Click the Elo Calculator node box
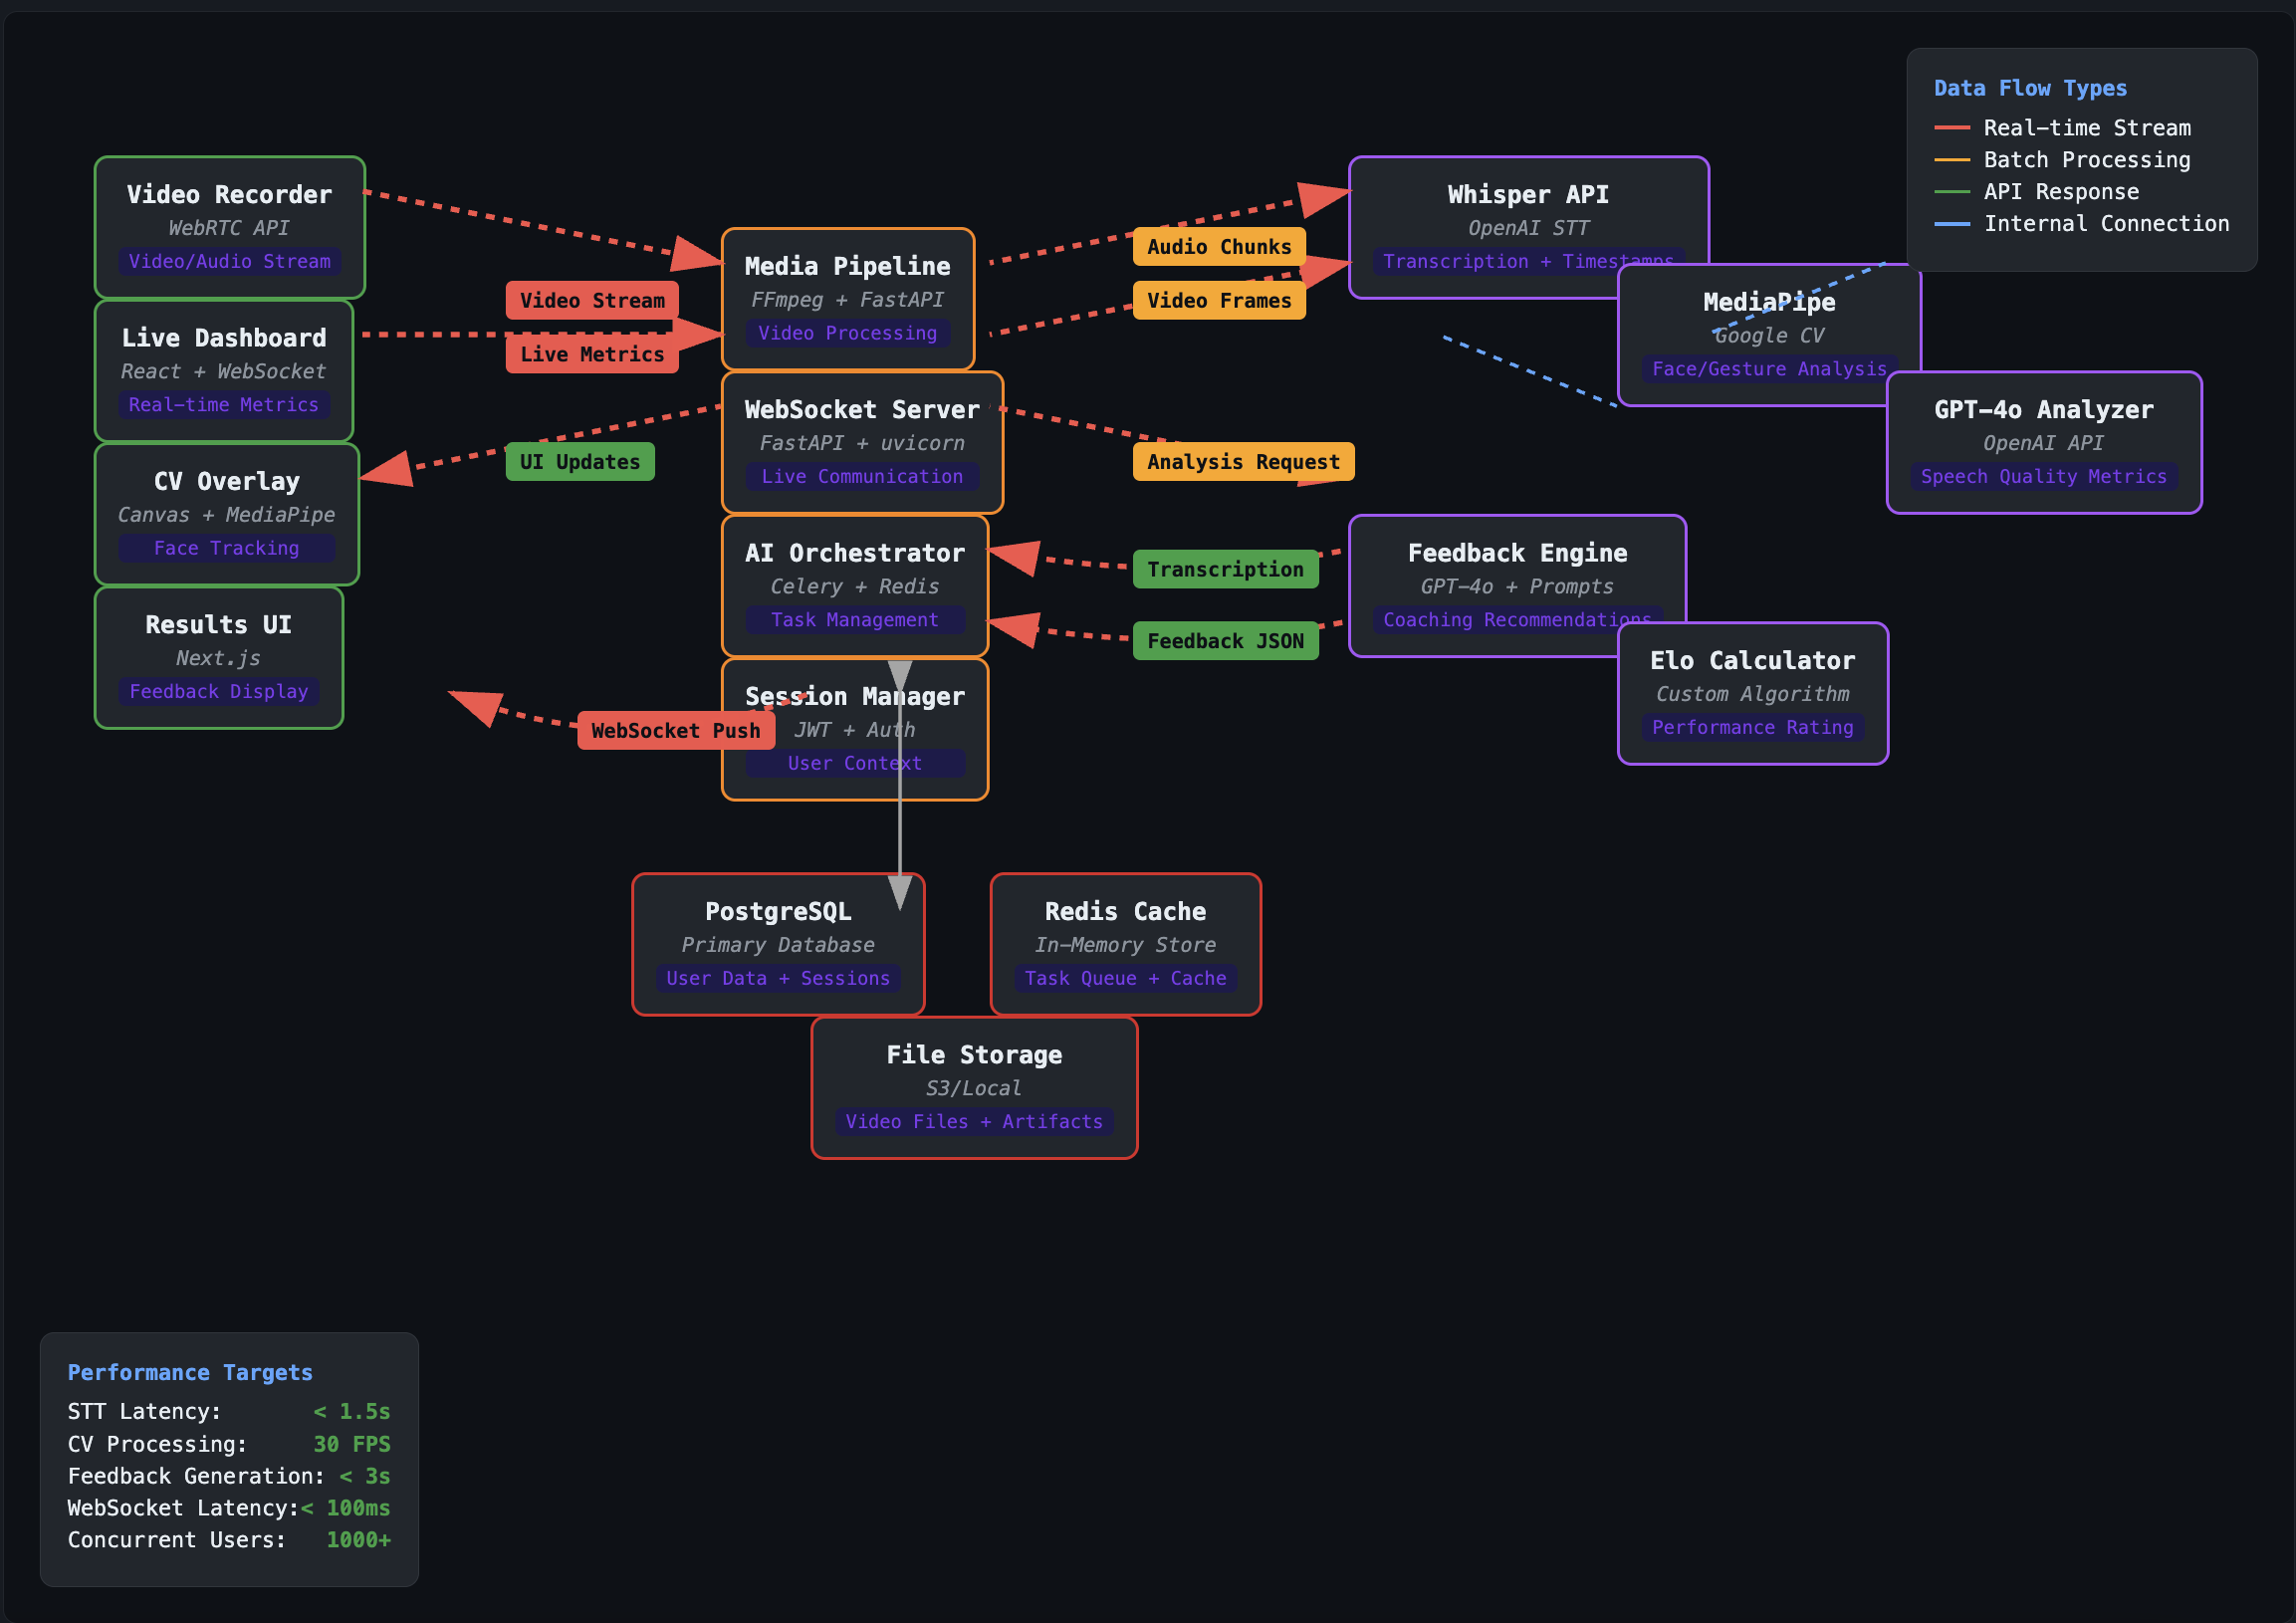The width and height of the screenshot is (2296, 1623). [1752, 693]
